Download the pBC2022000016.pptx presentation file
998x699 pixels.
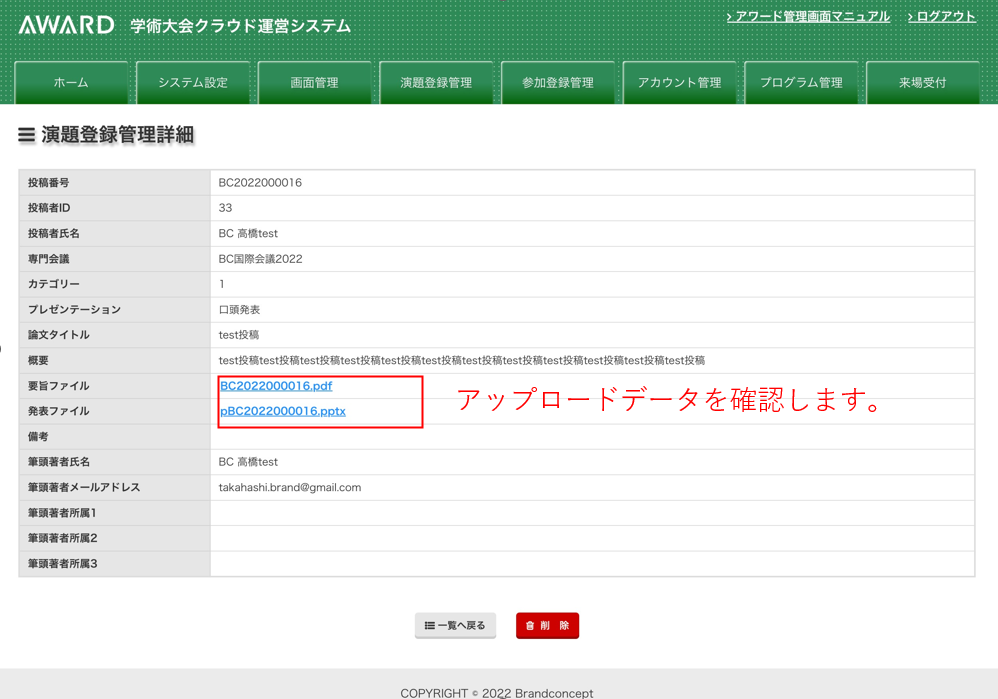(x=283, y=411)
